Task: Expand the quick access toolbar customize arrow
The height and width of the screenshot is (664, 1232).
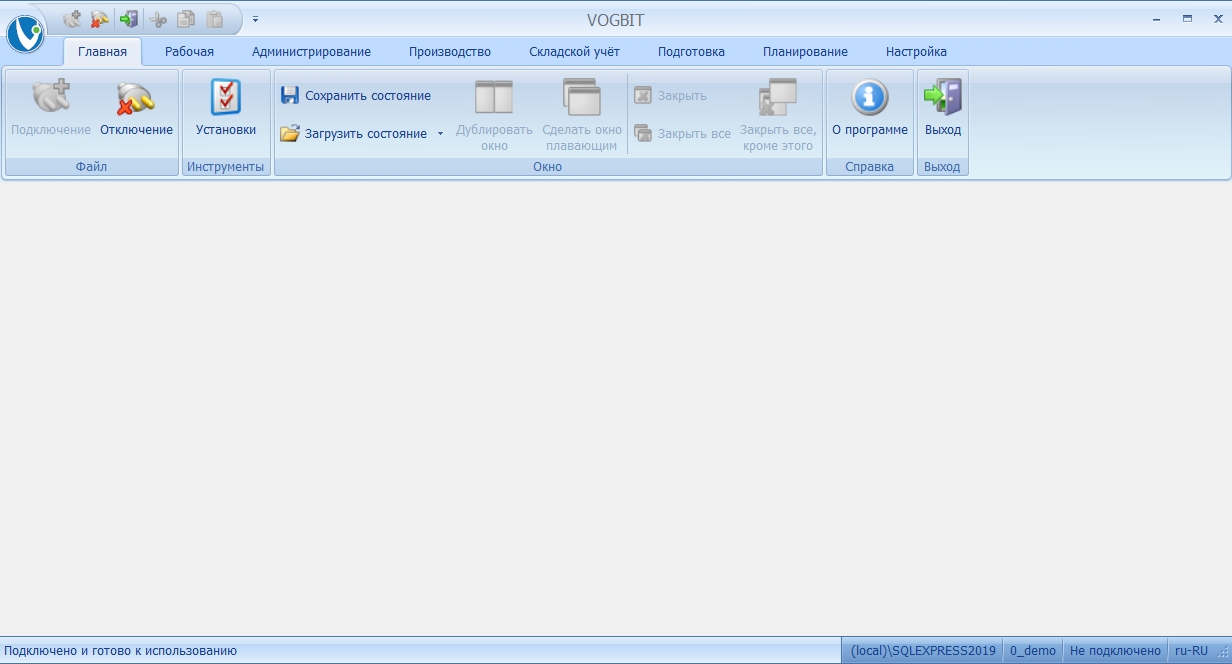Action: click(x=255, y=19)
